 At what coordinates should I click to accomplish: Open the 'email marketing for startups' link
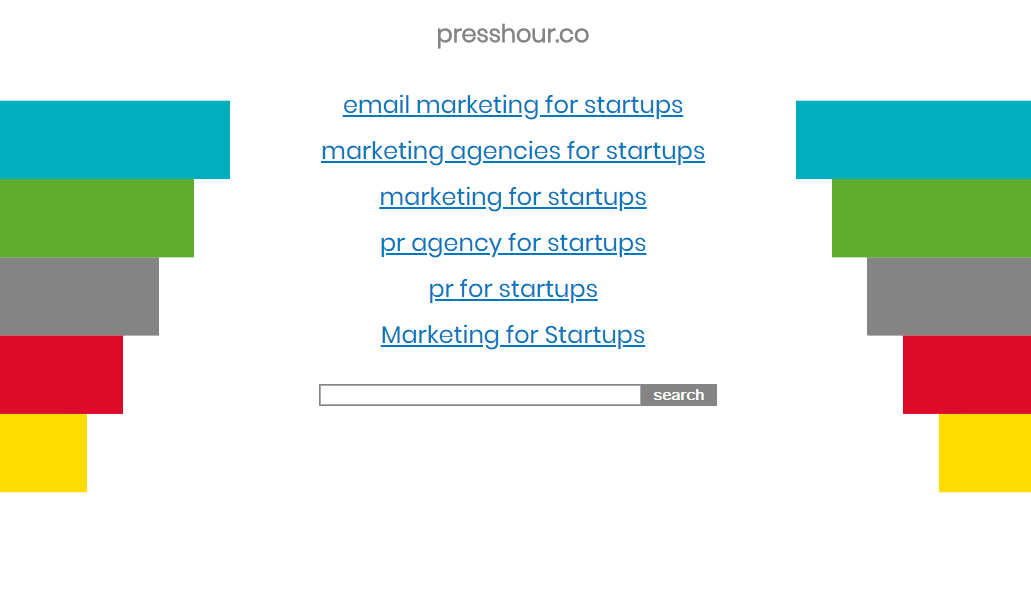click(512, 105)
